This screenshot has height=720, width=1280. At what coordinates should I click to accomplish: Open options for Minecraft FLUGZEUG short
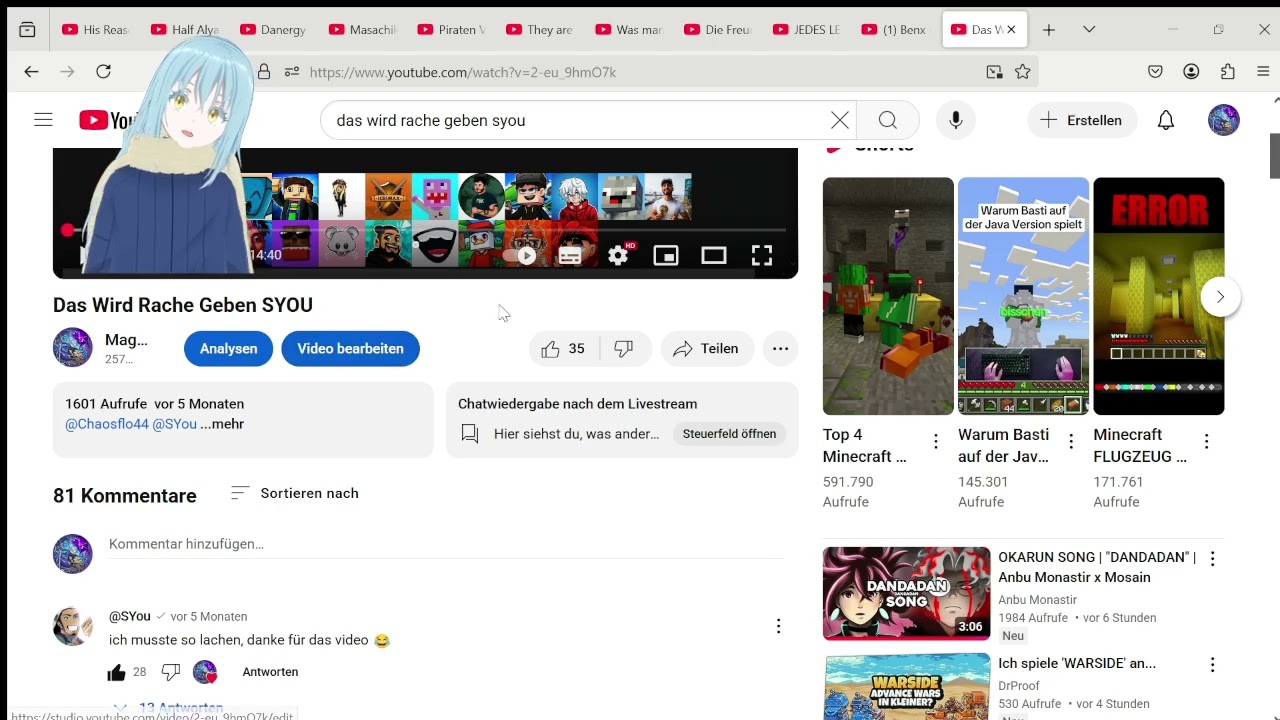coord(1206,441)
